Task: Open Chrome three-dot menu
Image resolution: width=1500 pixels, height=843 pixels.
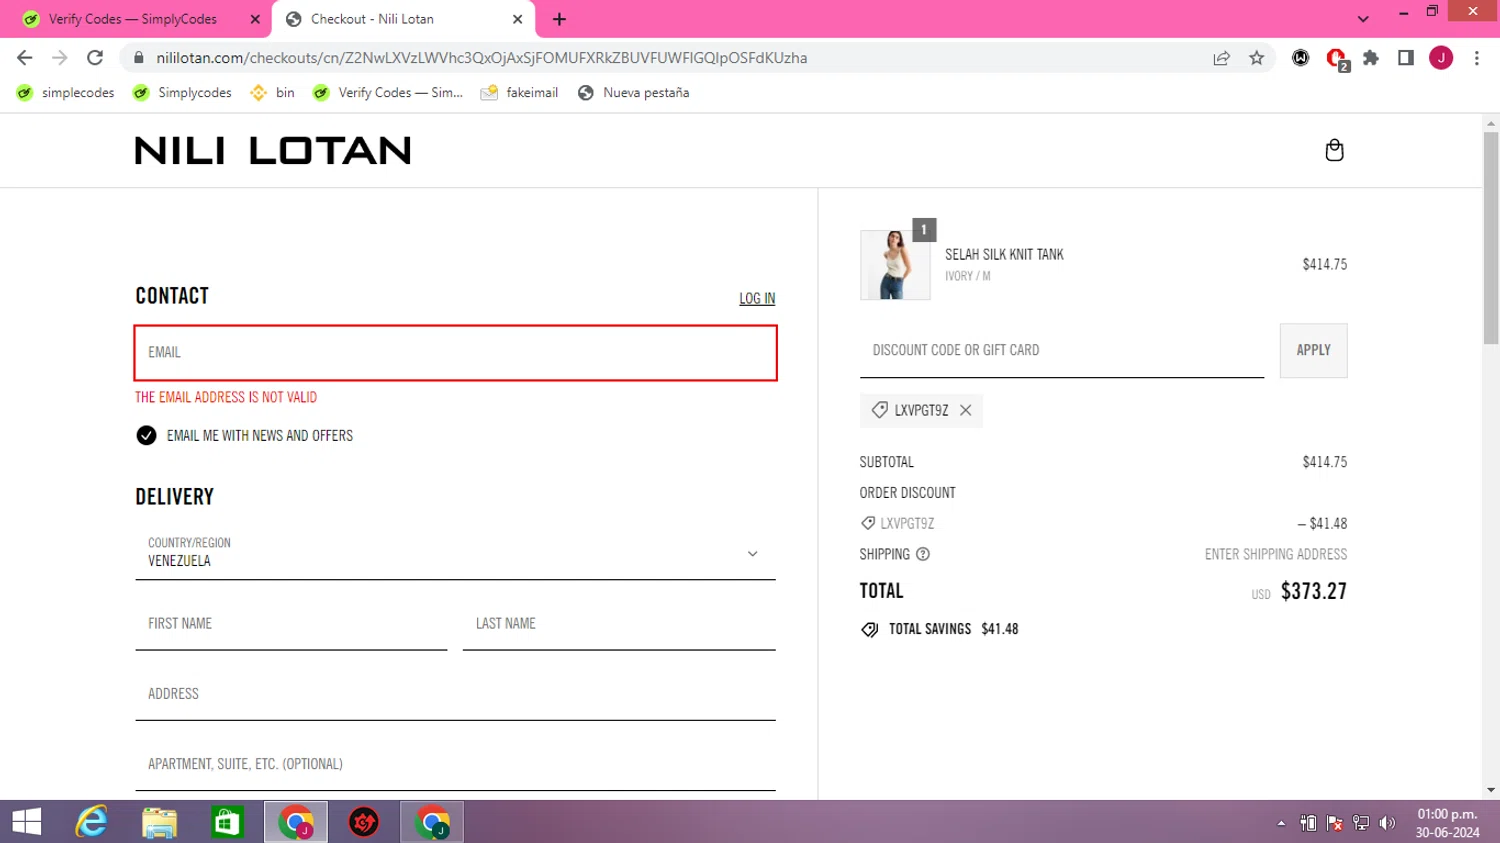Action: click(x=1477, y=58)
